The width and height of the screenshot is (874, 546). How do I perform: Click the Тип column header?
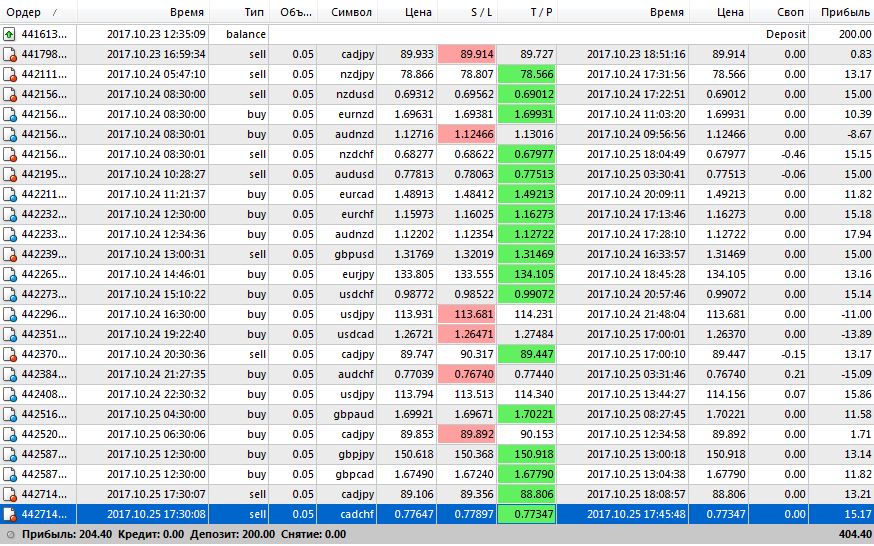[x=239, y=12]
